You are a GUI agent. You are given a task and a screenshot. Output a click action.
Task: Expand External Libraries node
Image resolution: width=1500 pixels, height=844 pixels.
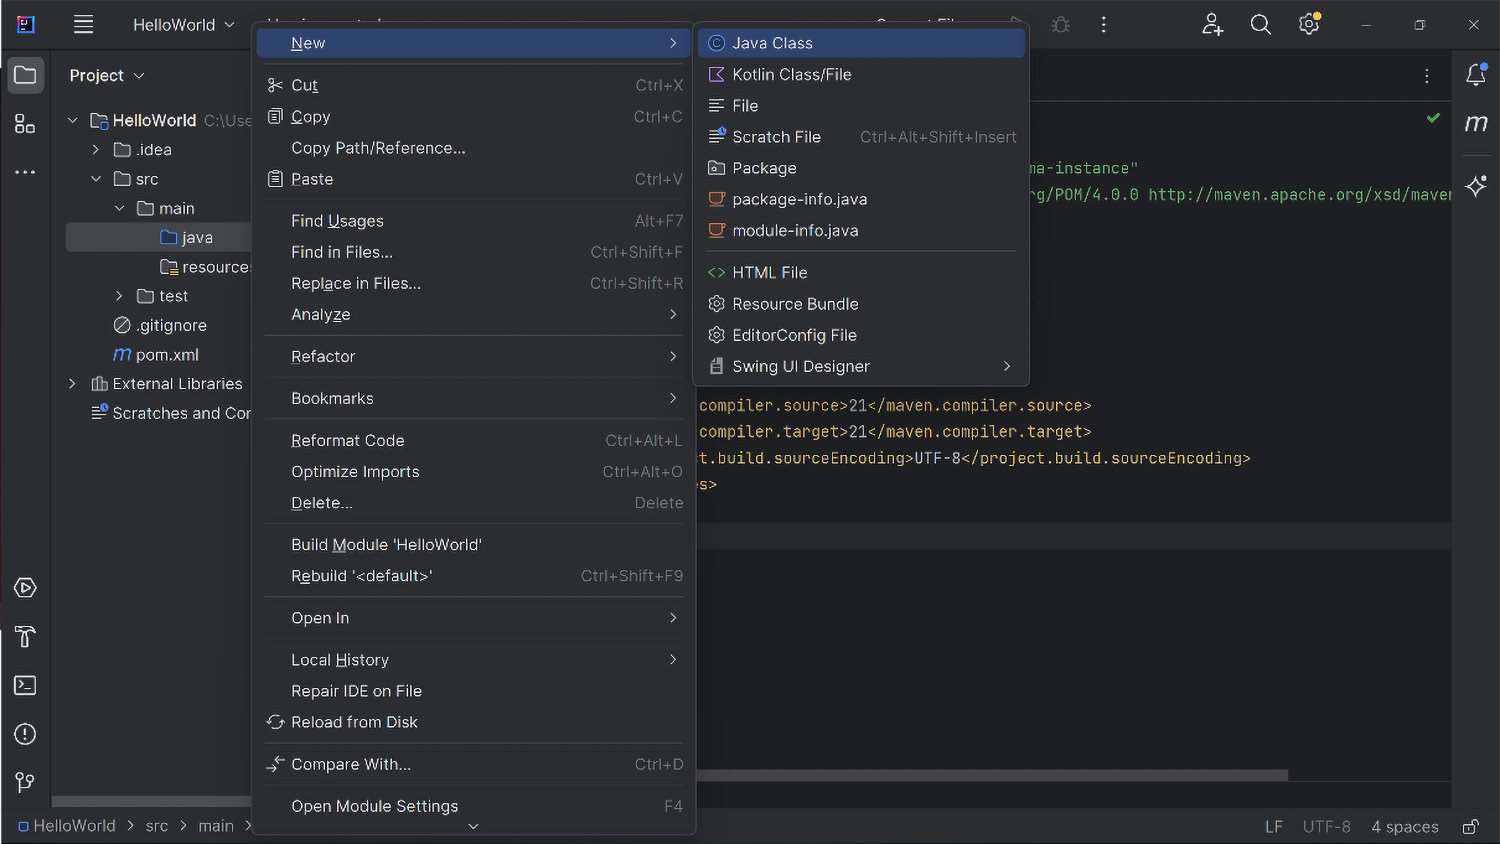(x=72, y=384)
